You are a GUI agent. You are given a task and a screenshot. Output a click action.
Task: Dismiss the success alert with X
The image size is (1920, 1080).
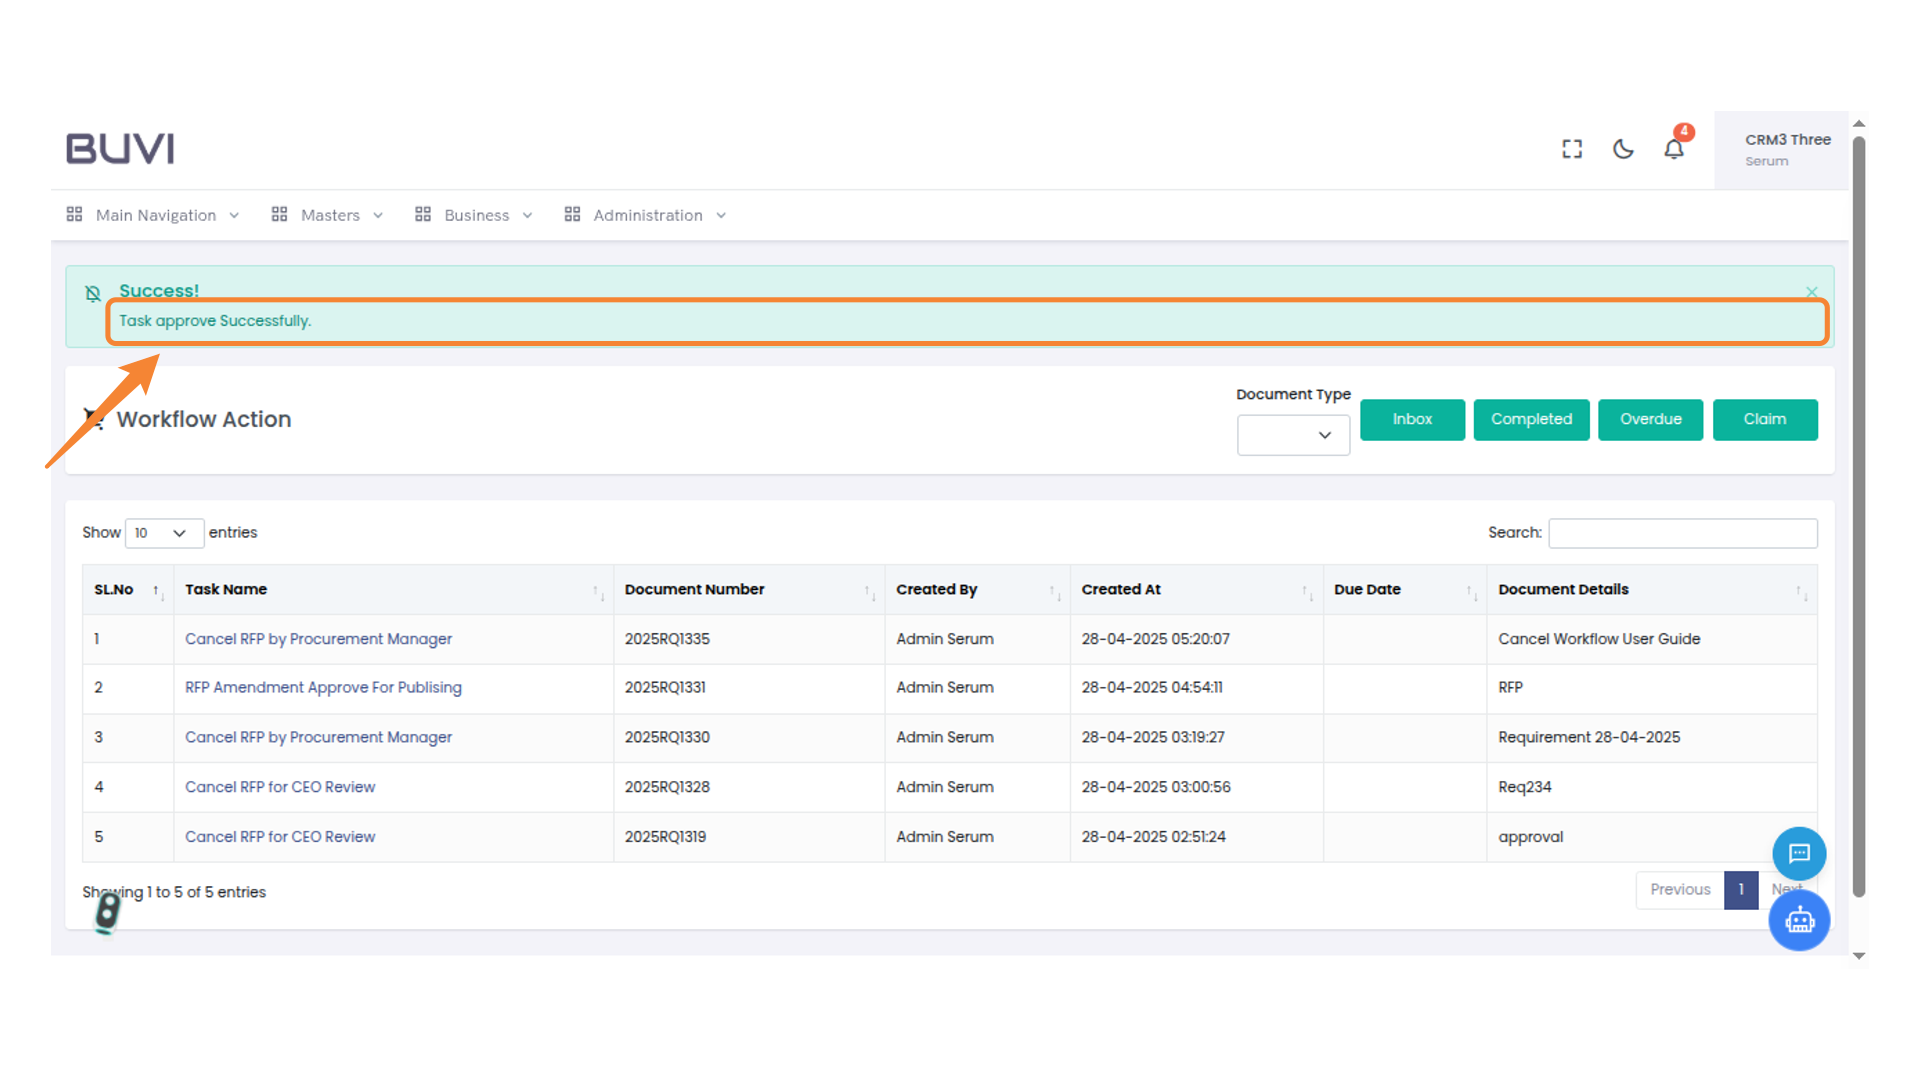tap(1811, 292)
